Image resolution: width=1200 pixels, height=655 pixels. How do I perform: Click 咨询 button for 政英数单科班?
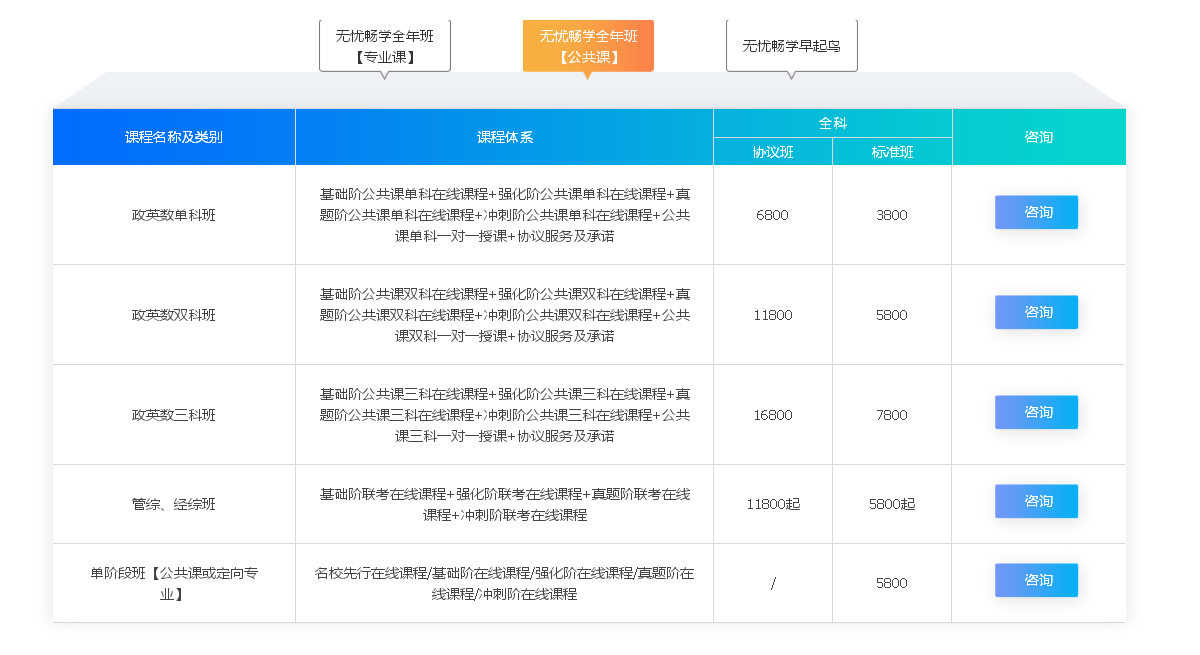click(x=1036, y=212)
